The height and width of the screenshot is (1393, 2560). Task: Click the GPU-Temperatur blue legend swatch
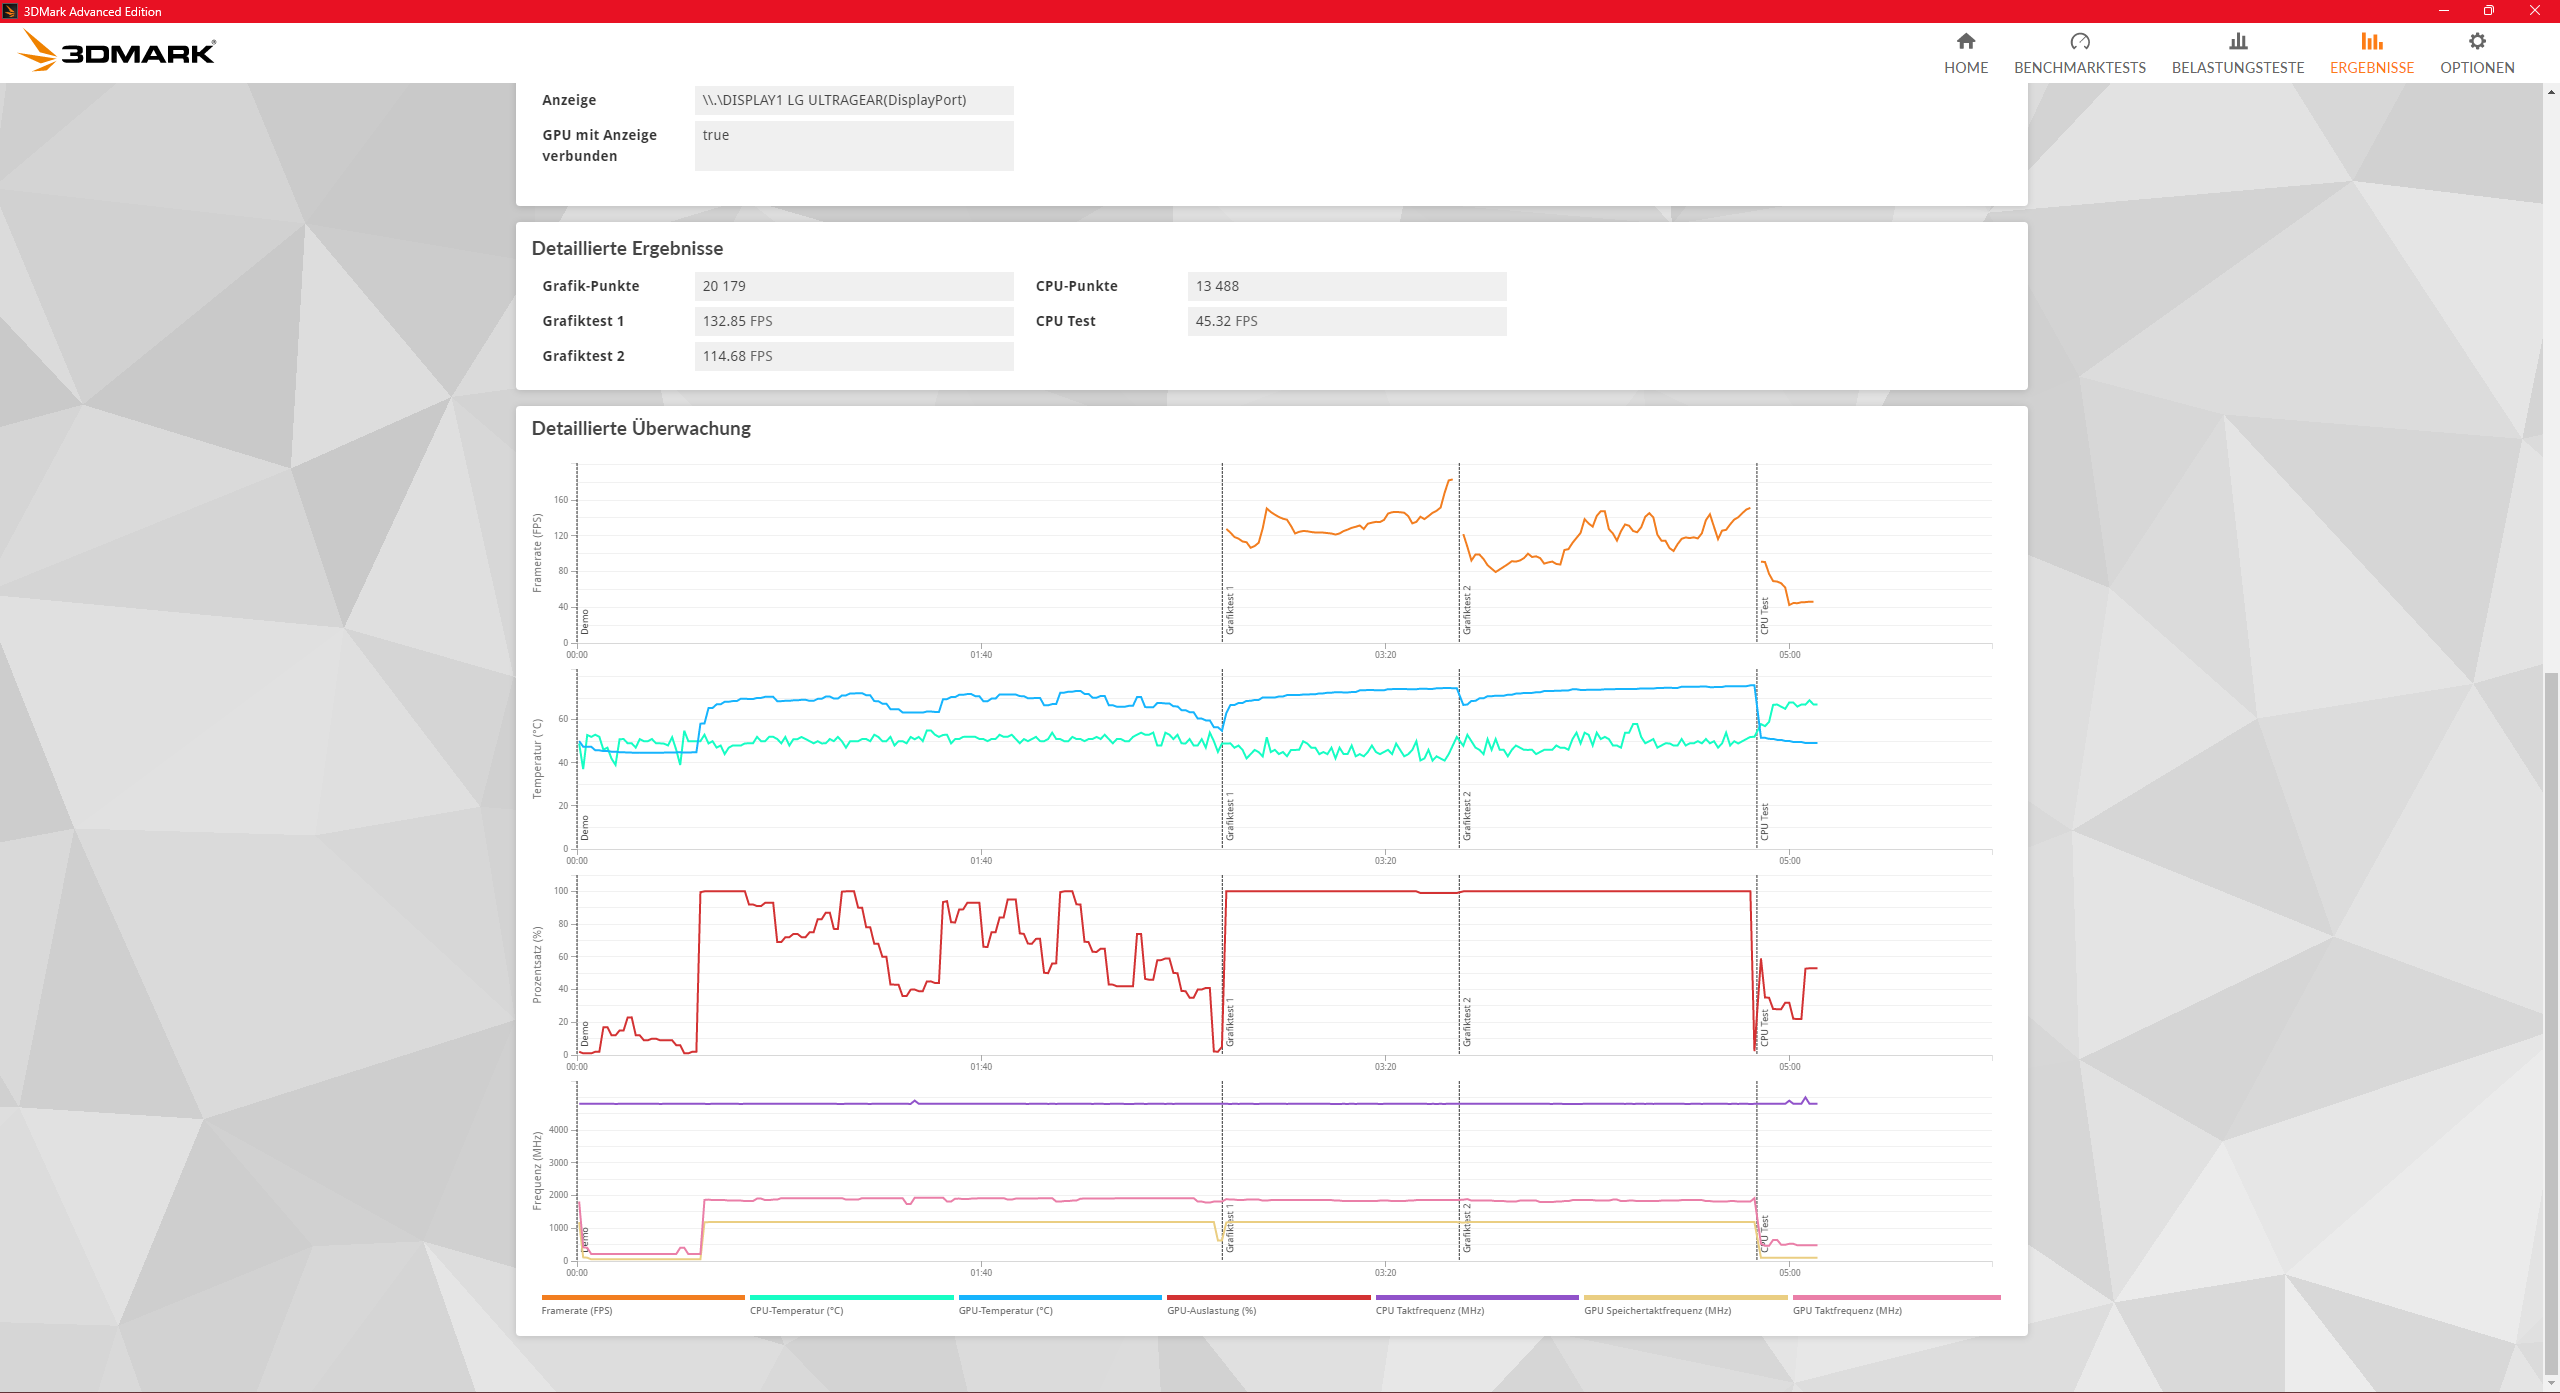[x=1059, y=1297]
